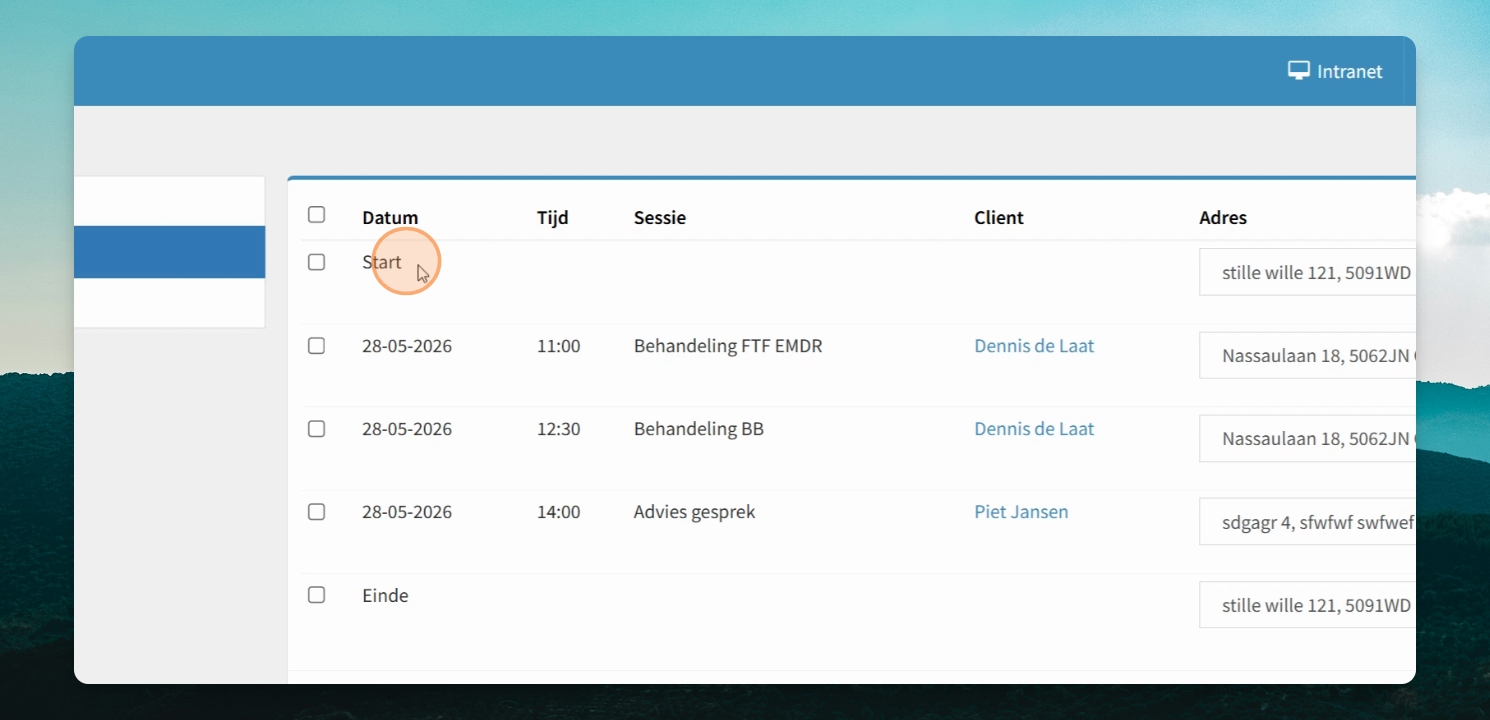
Task: Click the Datum column header
Action: pos(390,218)
